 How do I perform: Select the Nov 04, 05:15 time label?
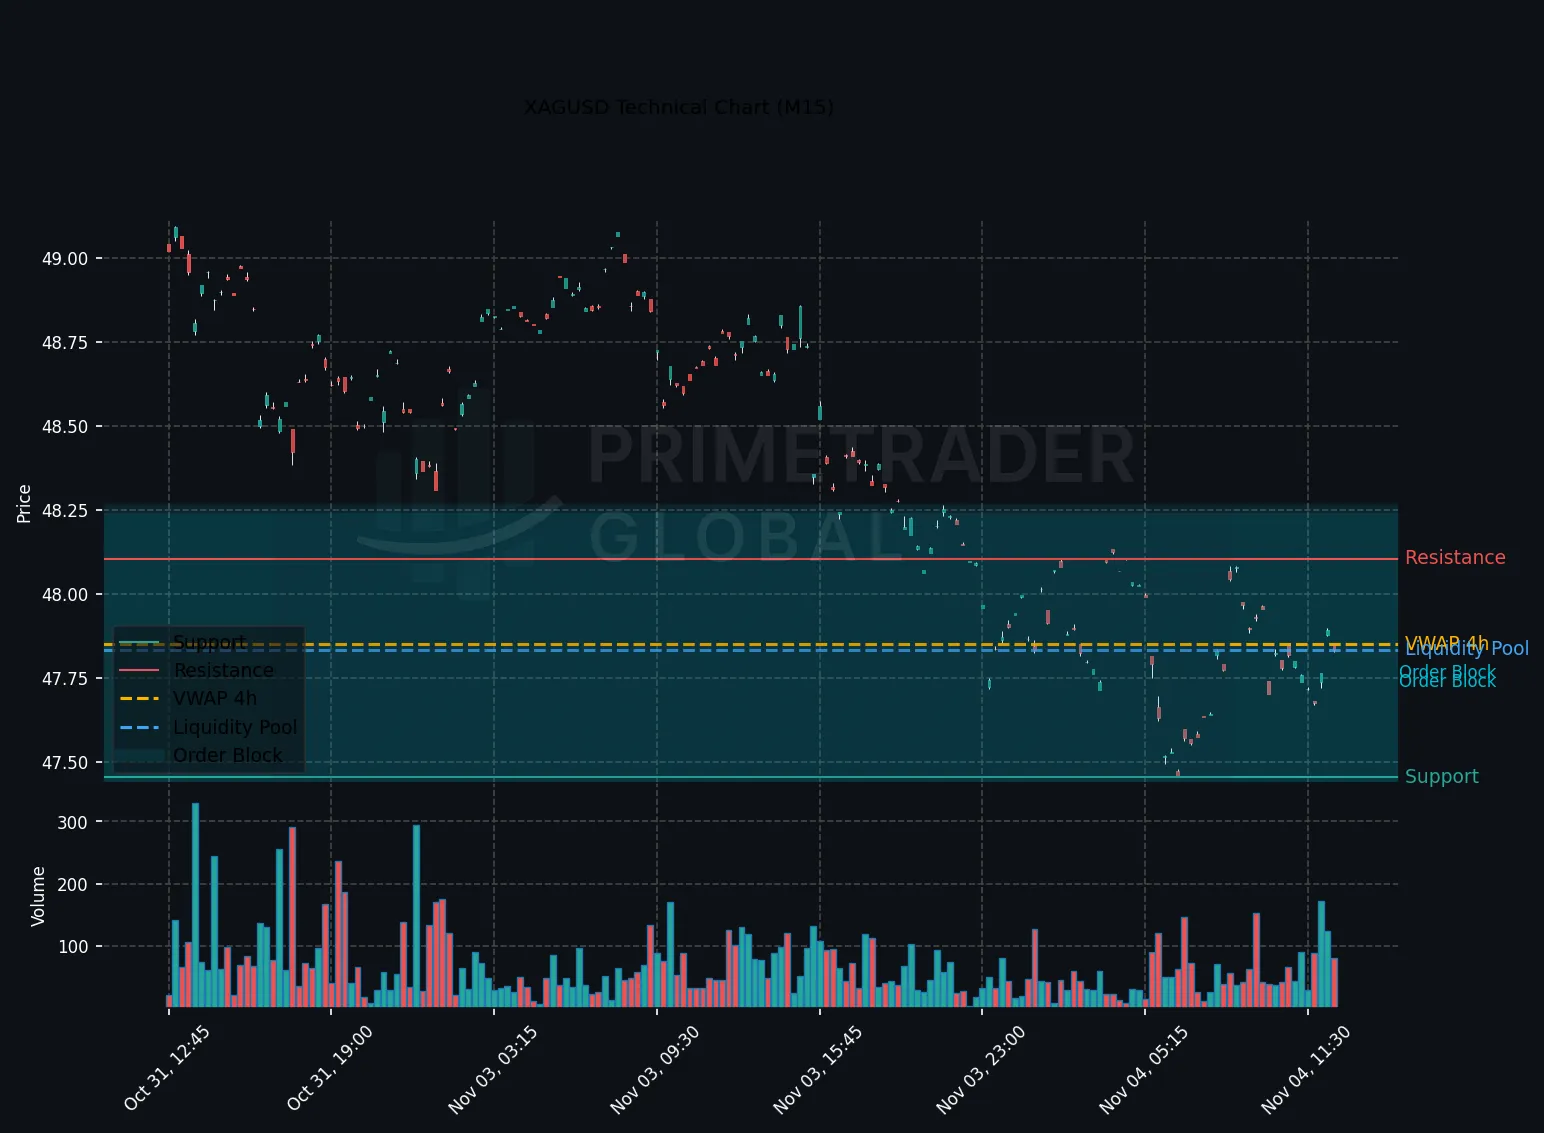coord(1143,1069)
